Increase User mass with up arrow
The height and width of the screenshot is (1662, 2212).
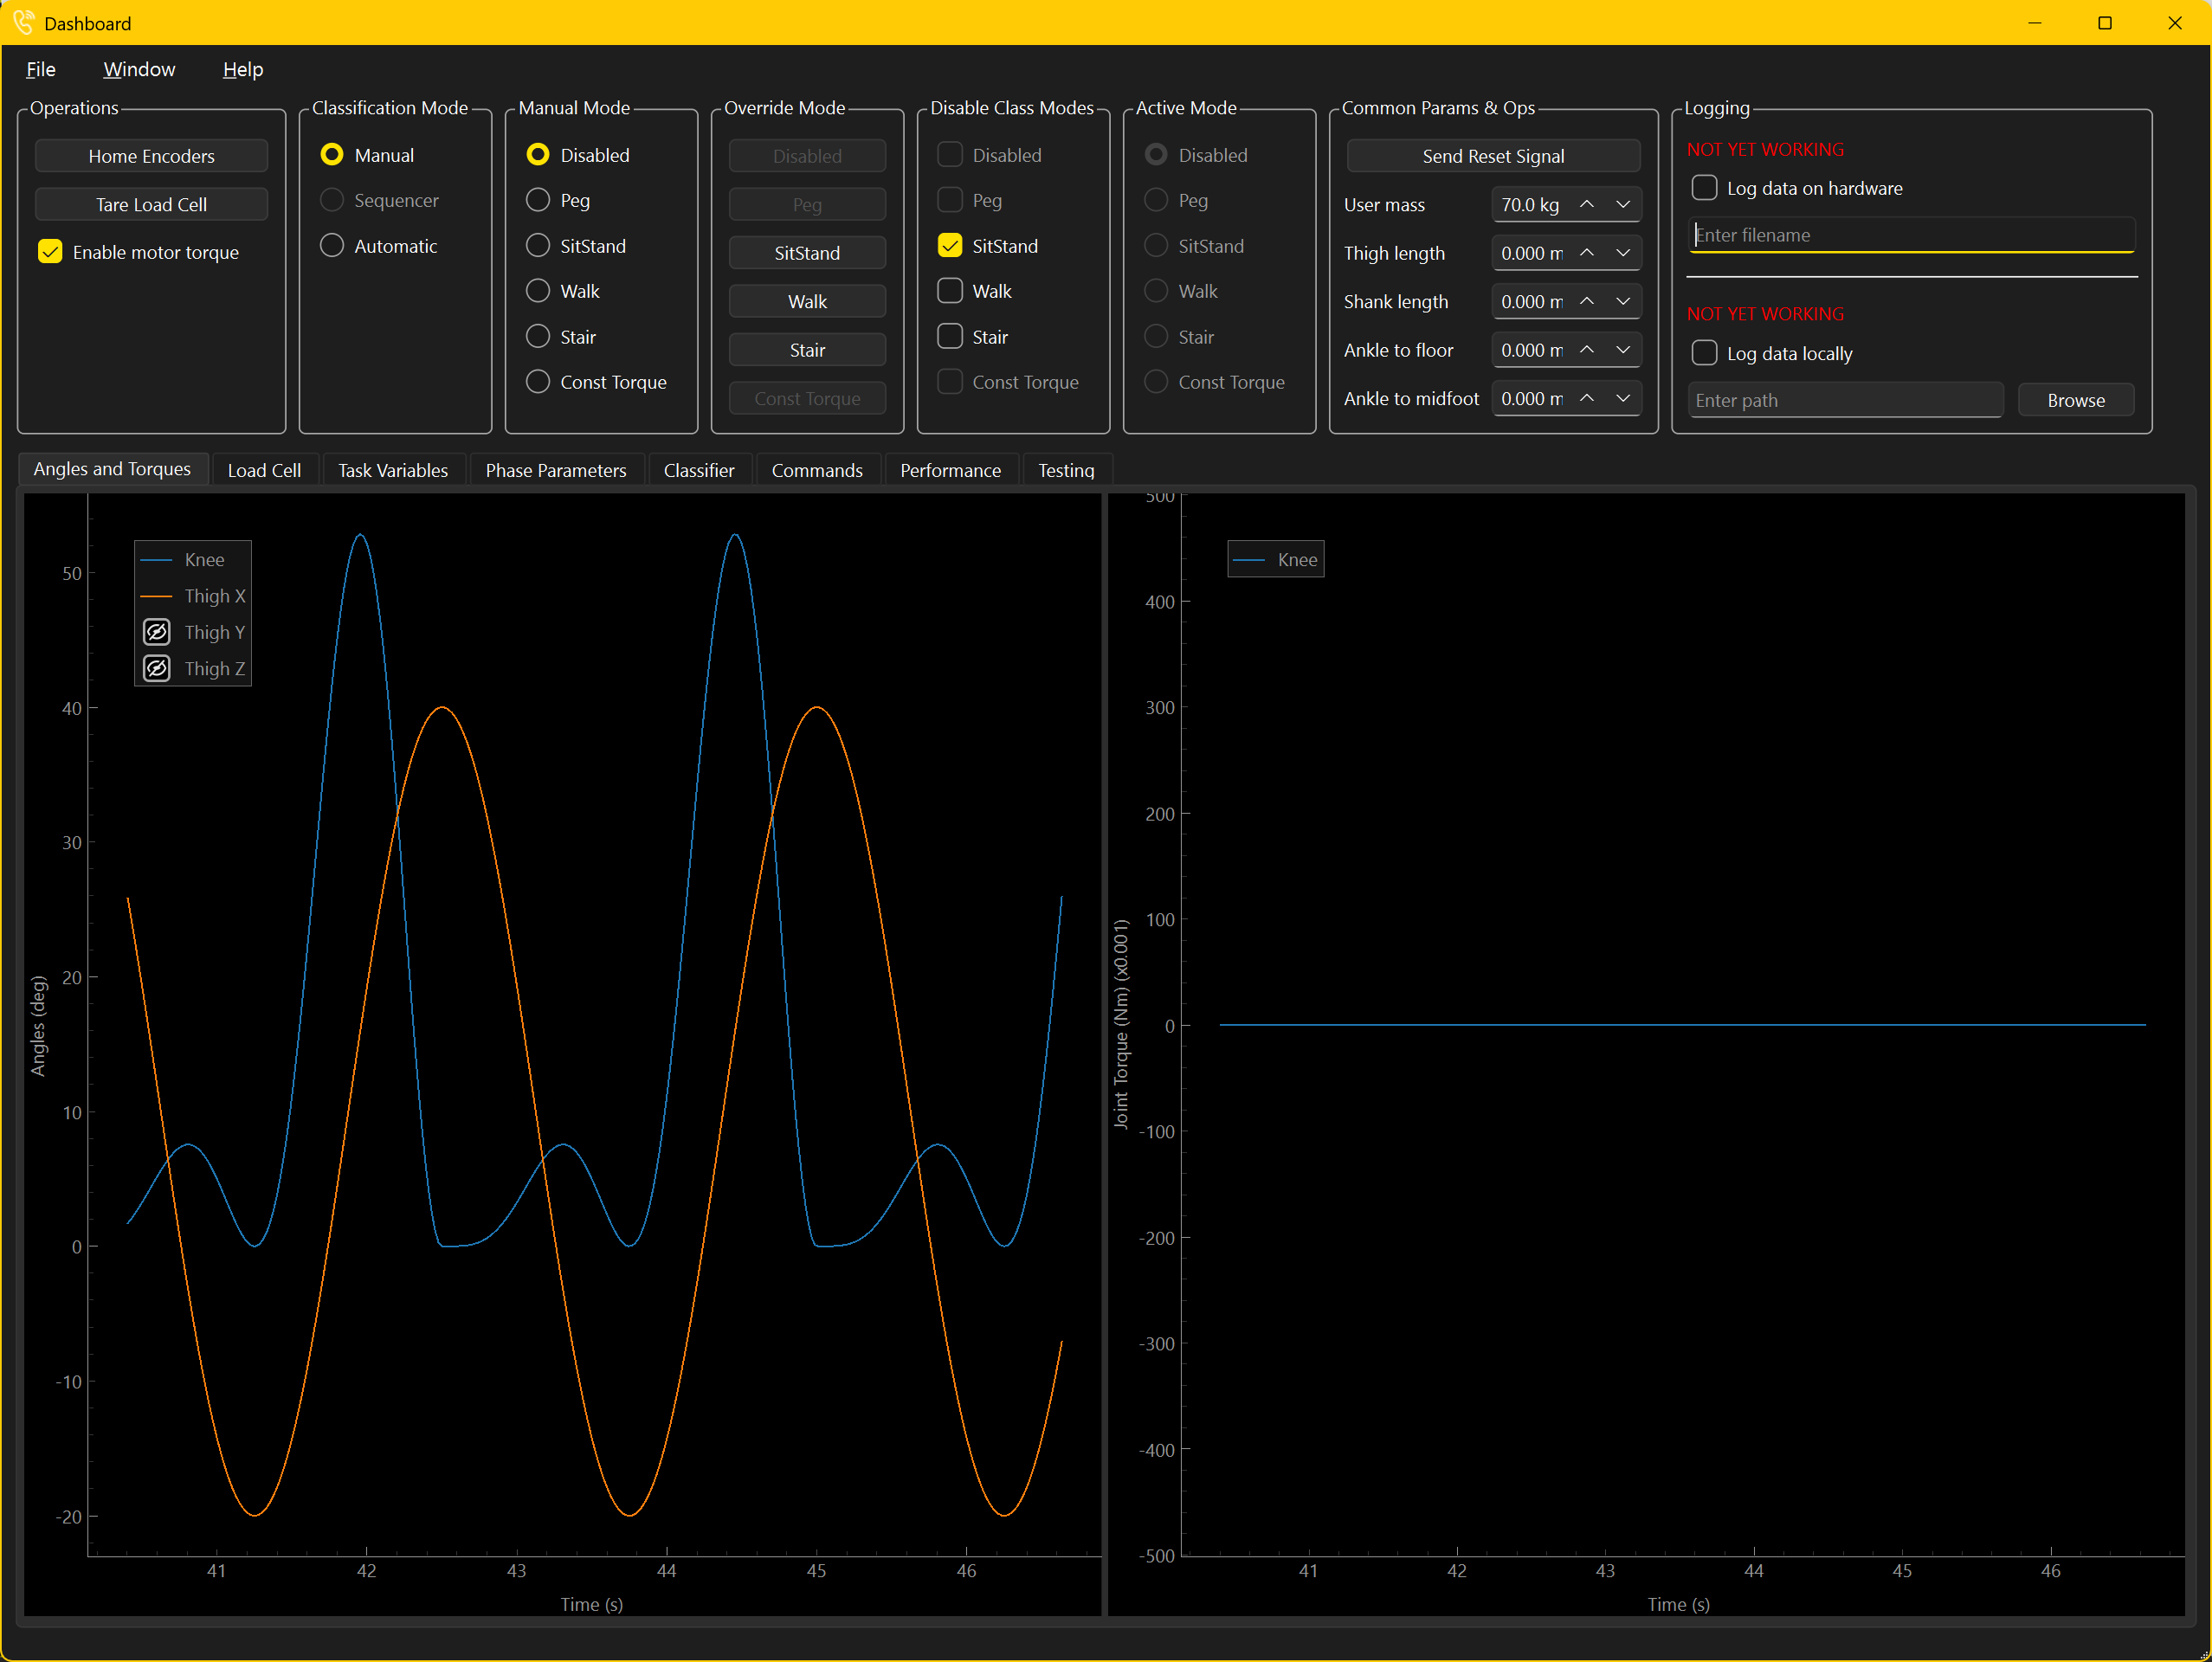(x=1587, y=204)
